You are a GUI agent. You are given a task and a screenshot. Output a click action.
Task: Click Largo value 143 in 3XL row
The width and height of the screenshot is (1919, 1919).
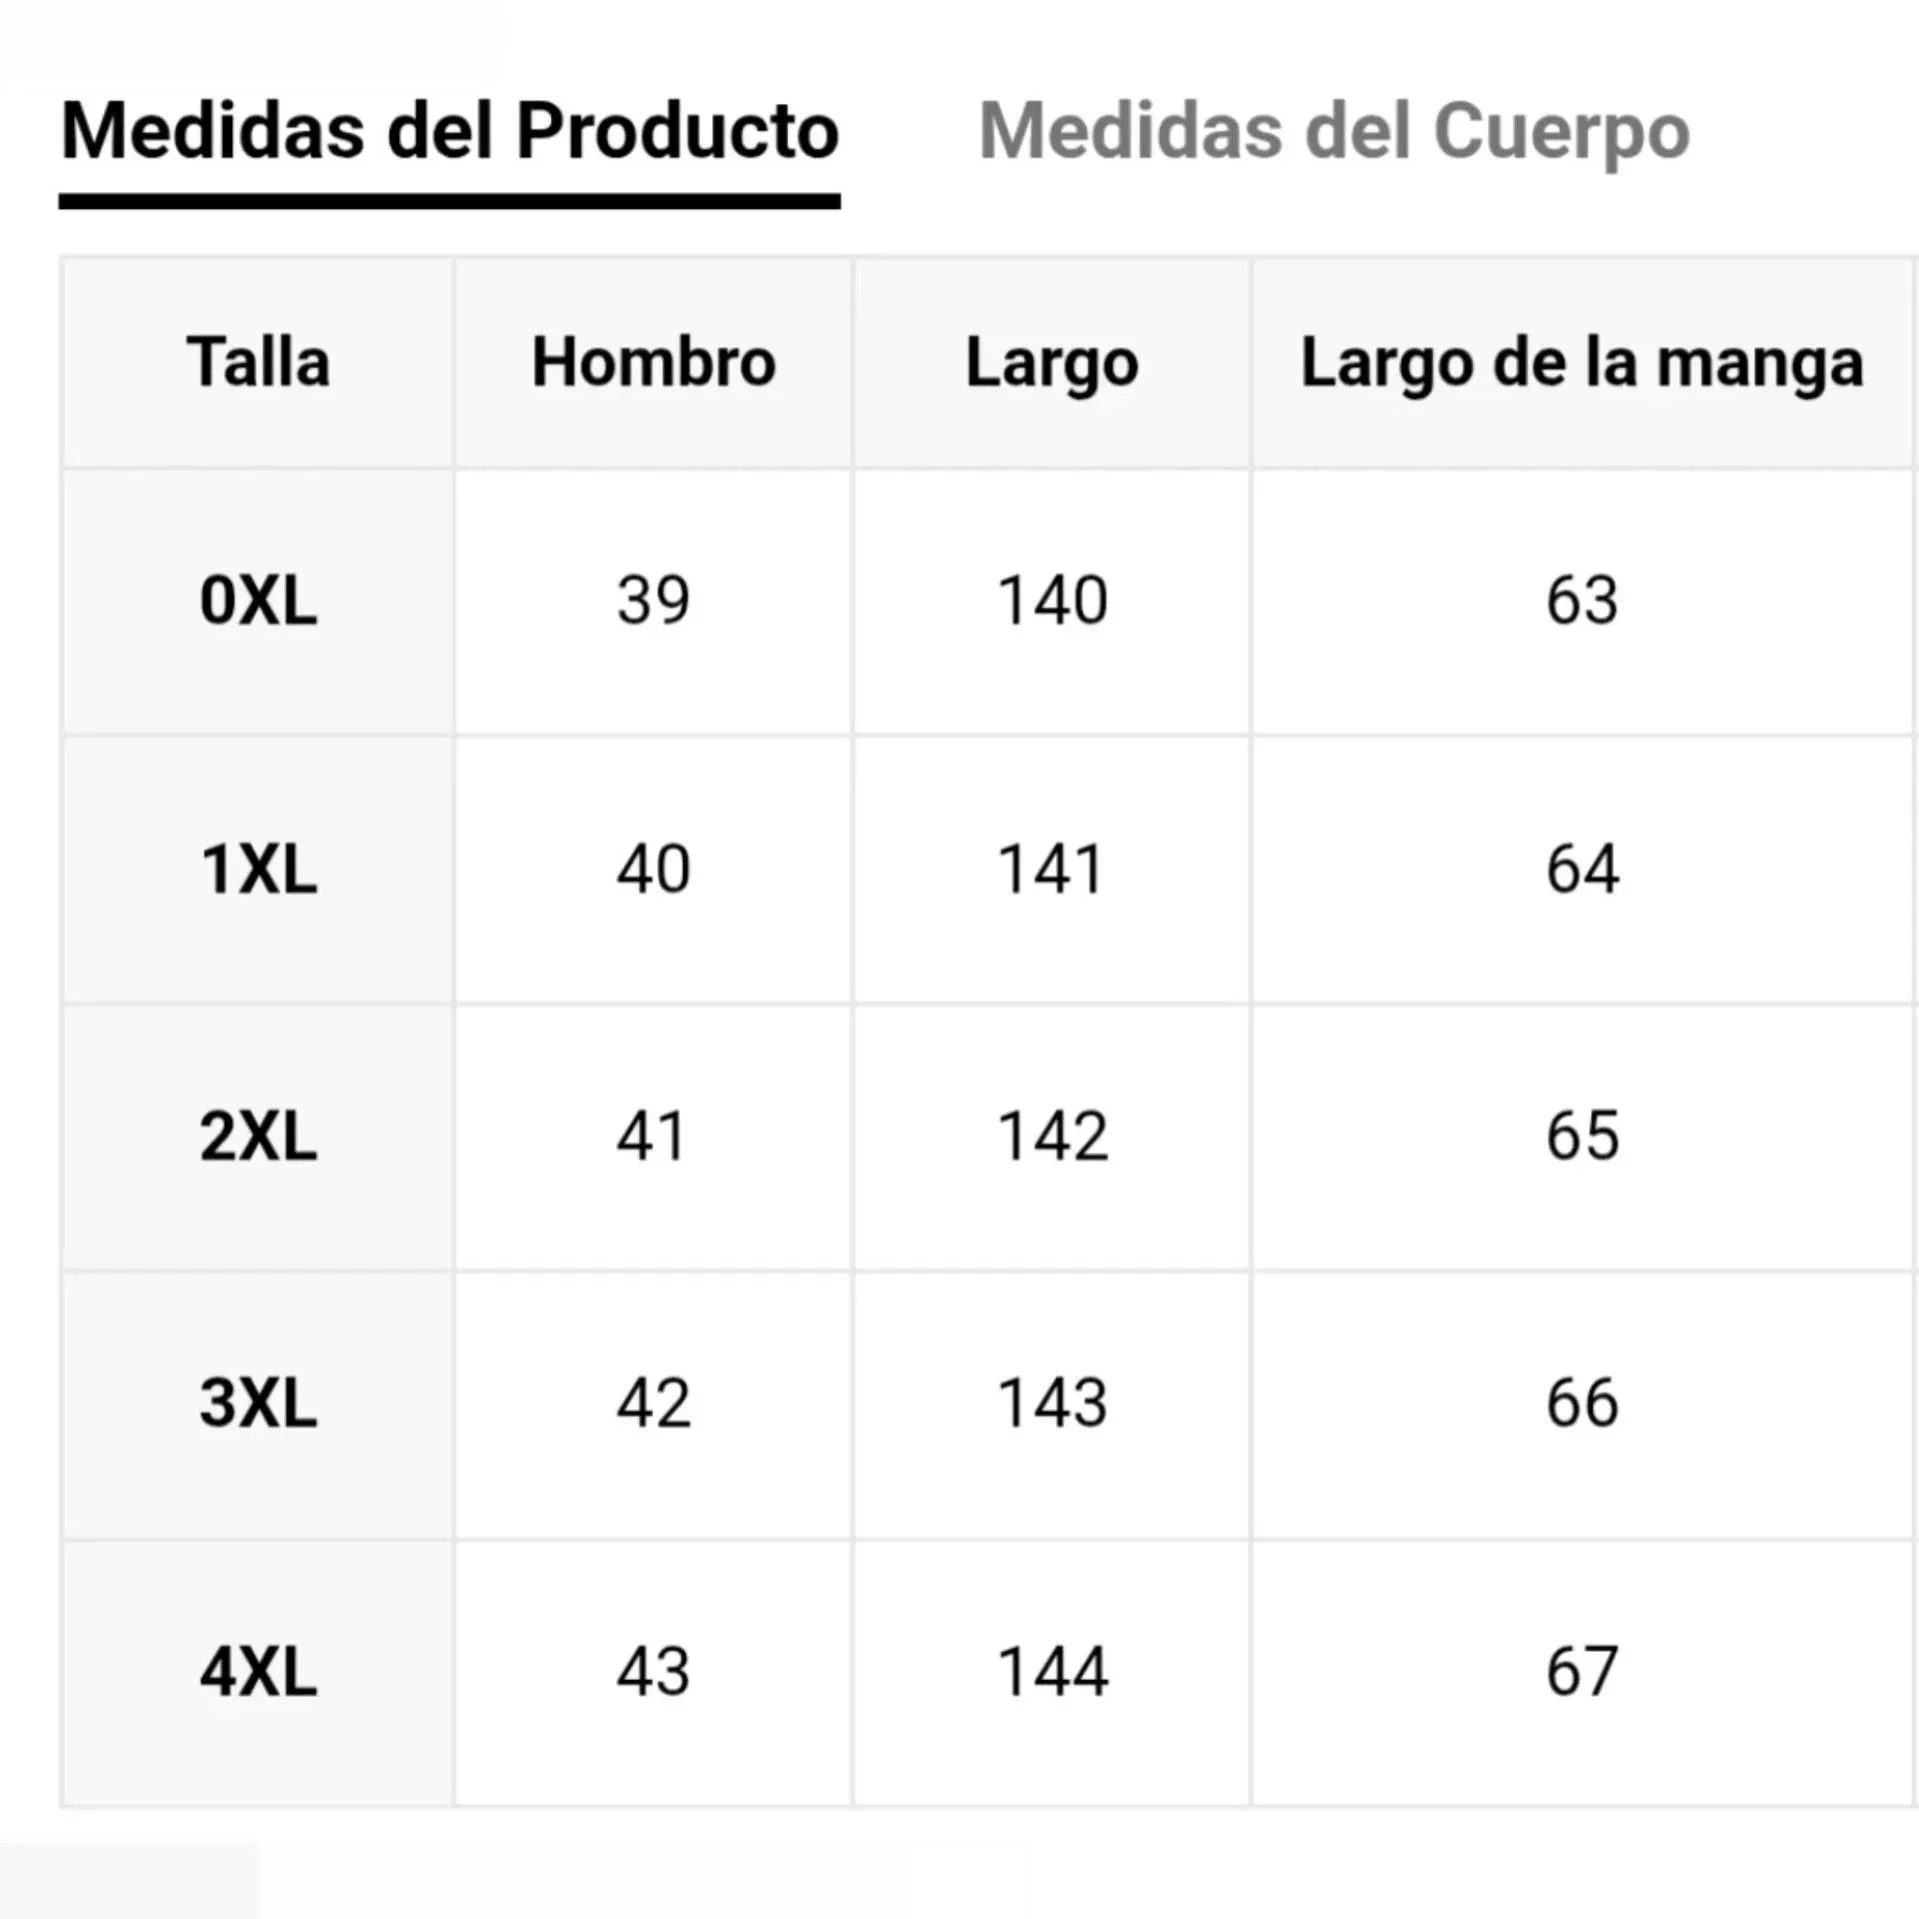click(1052, 1403)
